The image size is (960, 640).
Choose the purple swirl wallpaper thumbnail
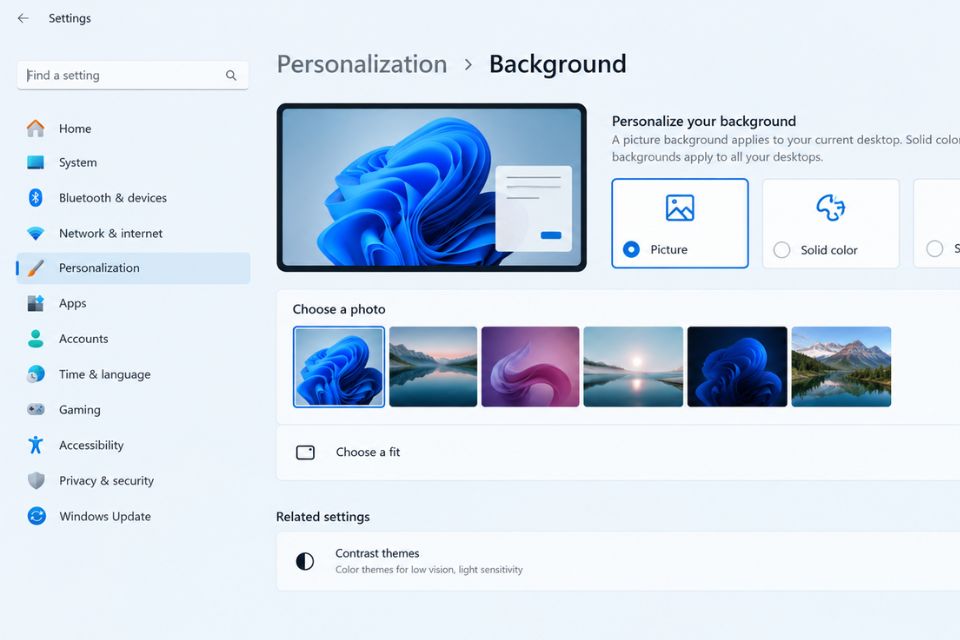pyautogui.click(x=530, y=366)
